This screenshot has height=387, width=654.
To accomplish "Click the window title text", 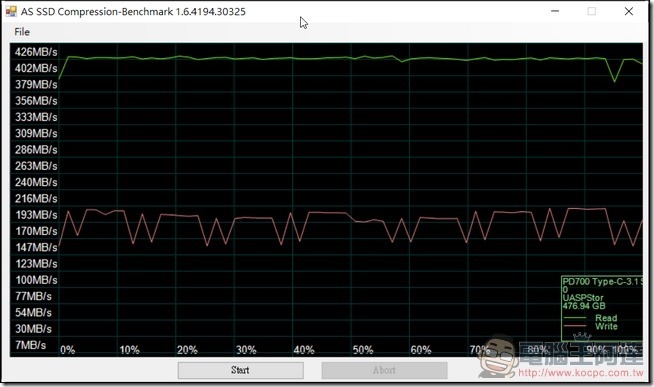I will 133,12.
